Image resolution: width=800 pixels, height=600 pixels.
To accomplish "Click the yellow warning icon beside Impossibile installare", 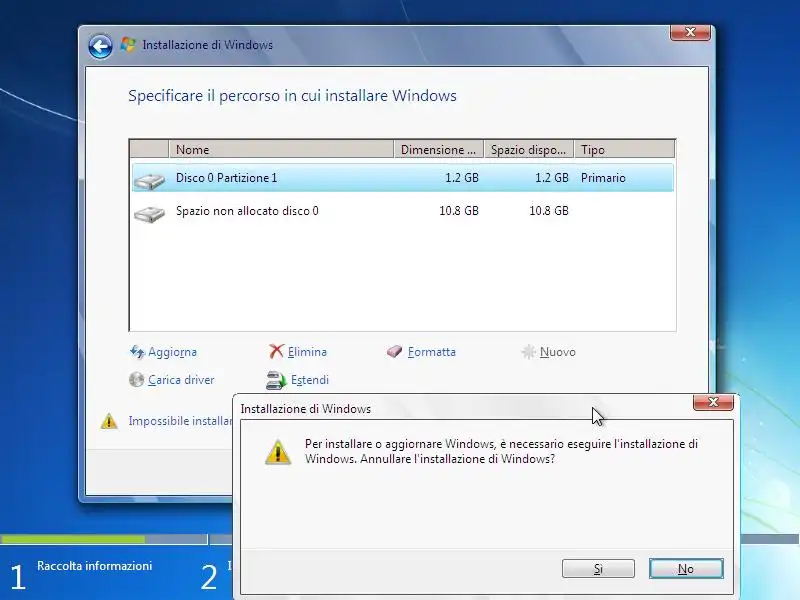I will coord(109,421).
